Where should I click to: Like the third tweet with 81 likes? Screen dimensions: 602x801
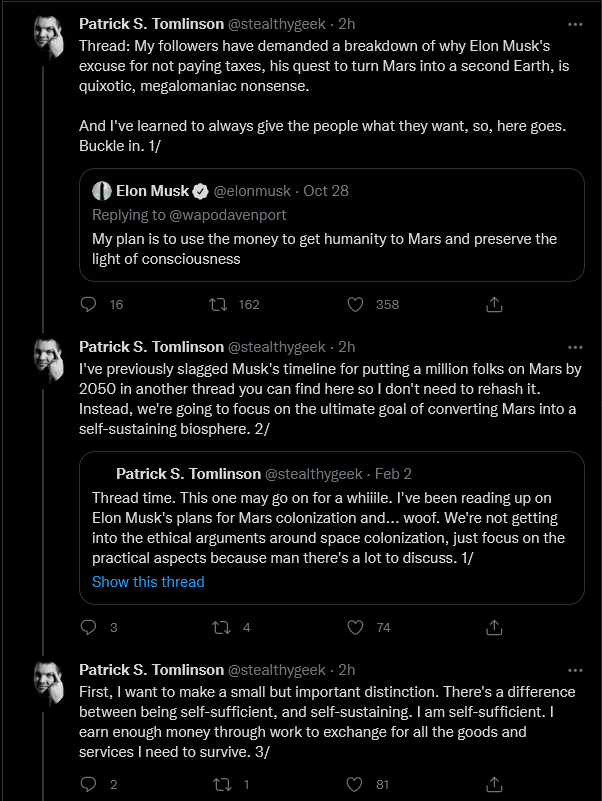(x=354, y=784)
